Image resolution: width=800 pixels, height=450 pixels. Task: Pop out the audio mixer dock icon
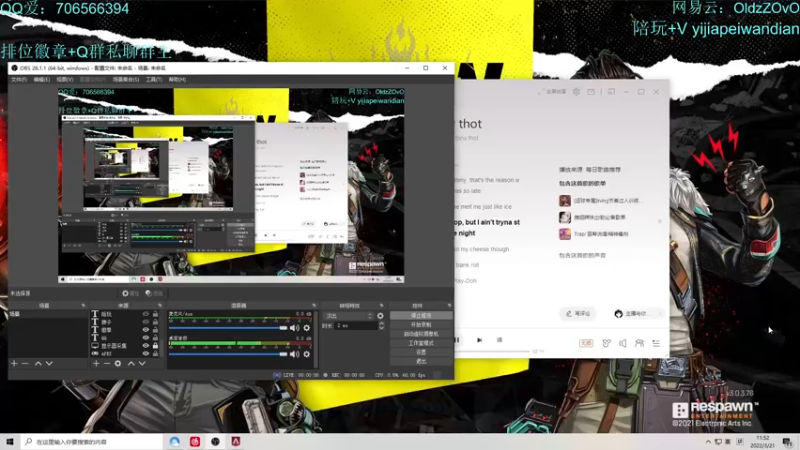tap(314, 306)
